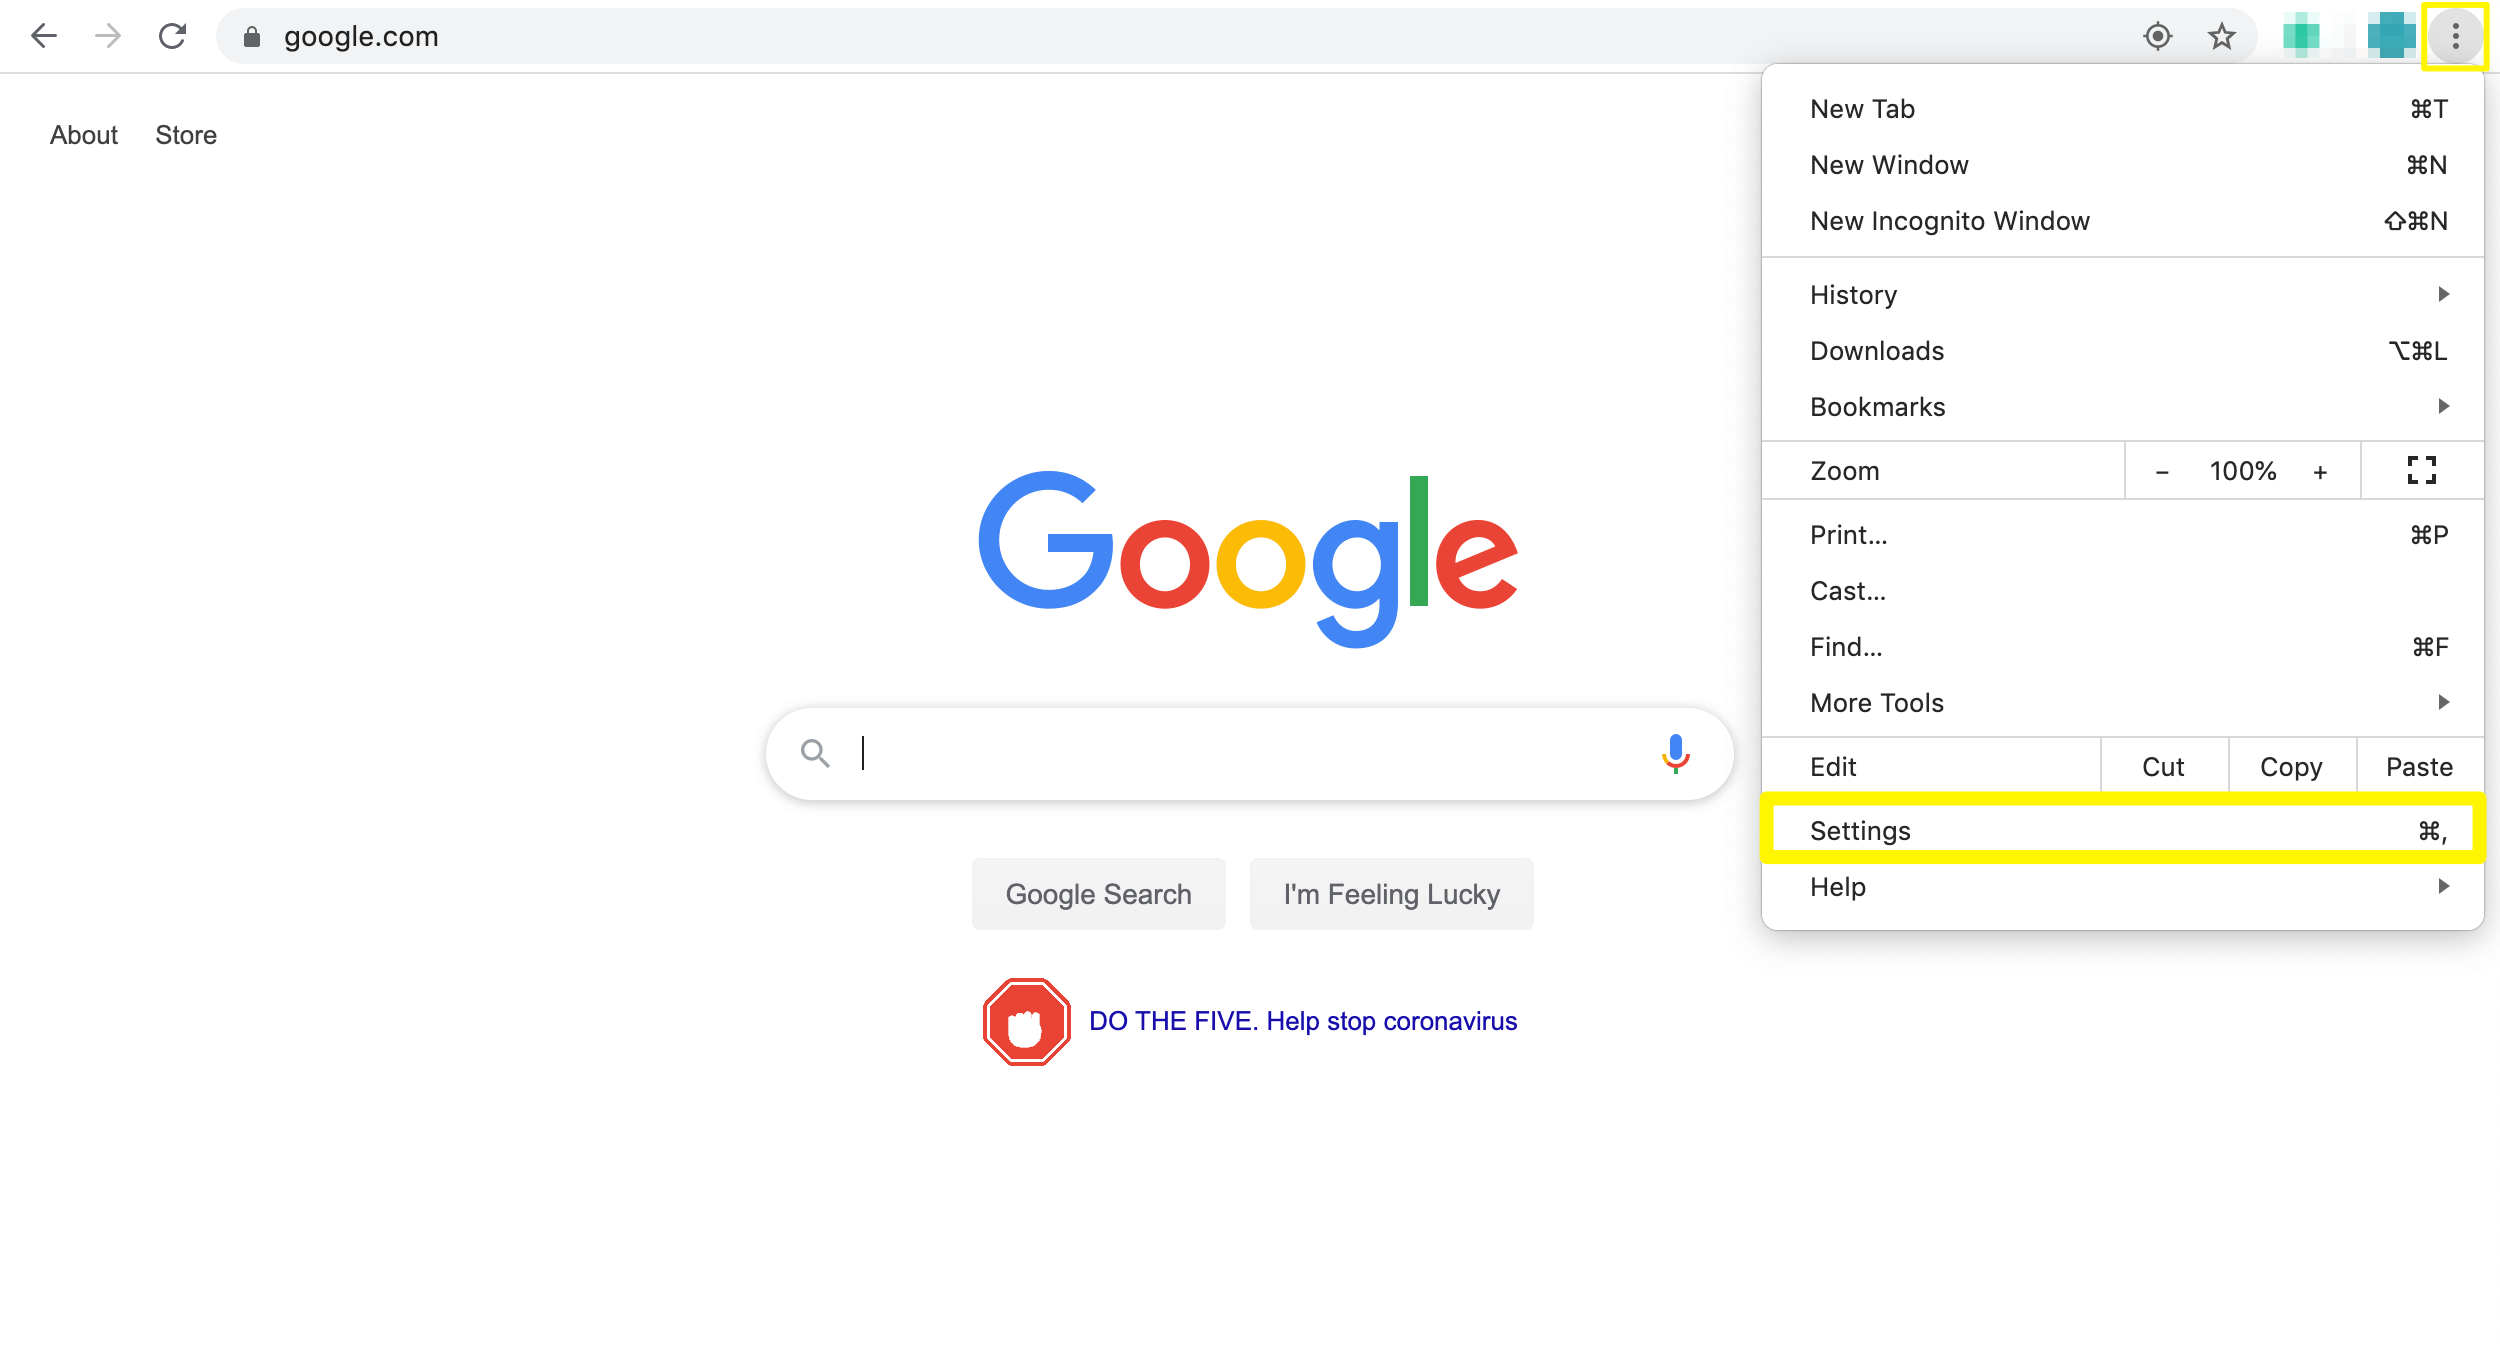Reload the page with refresh icon
The image size is (2500, 1348).
(x=172, y=37)
